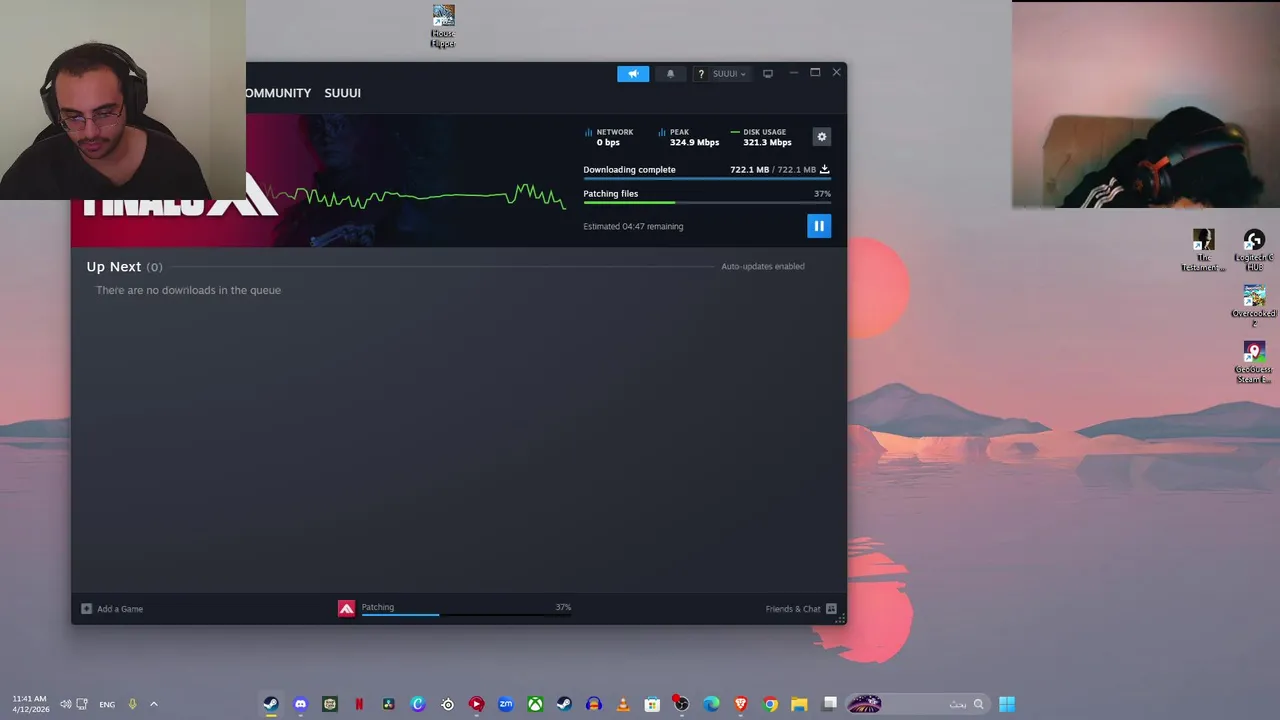Open Discord from the taskbar
Viewport: 1280px width, 720px height.
300,704
